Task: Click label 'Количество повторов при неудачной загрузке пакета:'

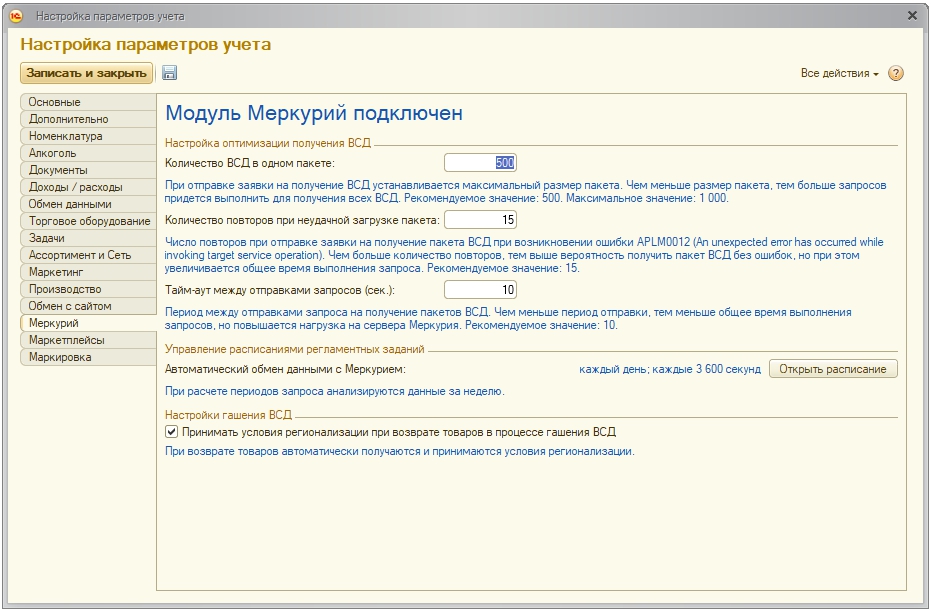Action: (x=302, y=220)
